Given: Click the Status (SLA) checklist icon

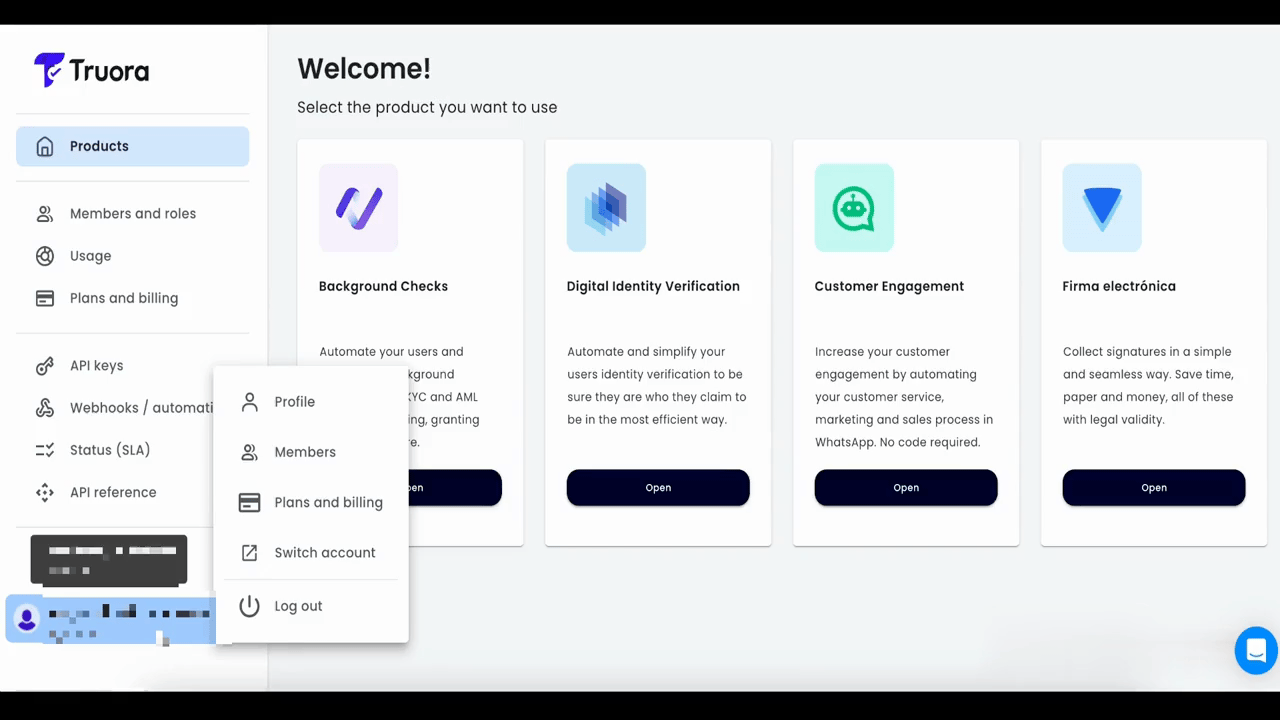Looking at the screenshot, I should tap(45, 450).
